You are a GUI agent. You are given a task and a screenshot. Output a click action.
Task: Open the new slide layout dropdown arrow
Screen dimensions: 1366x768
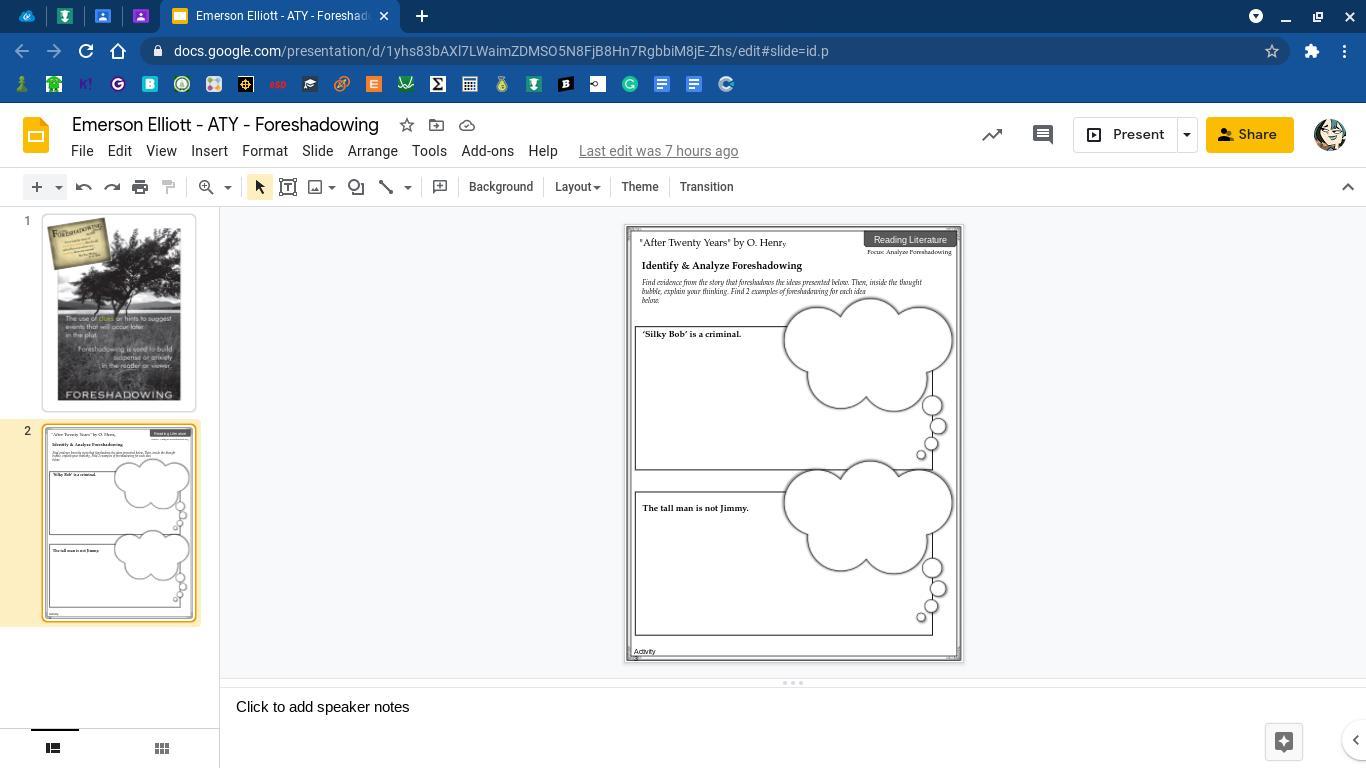(x=59, y=187)
